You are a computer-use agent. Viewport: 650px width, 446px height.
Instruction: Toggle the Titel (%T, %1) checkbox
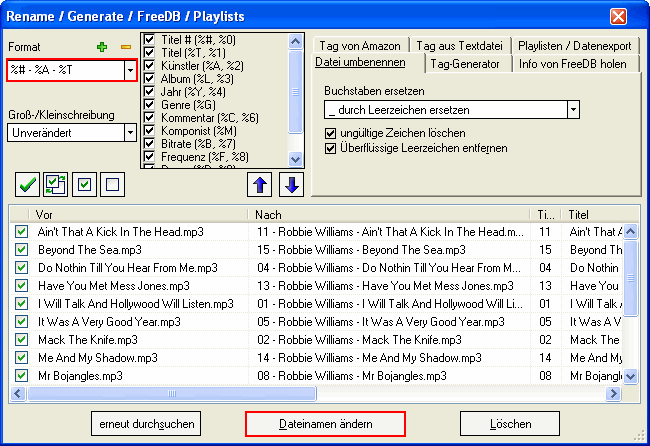tap(149, 53)
